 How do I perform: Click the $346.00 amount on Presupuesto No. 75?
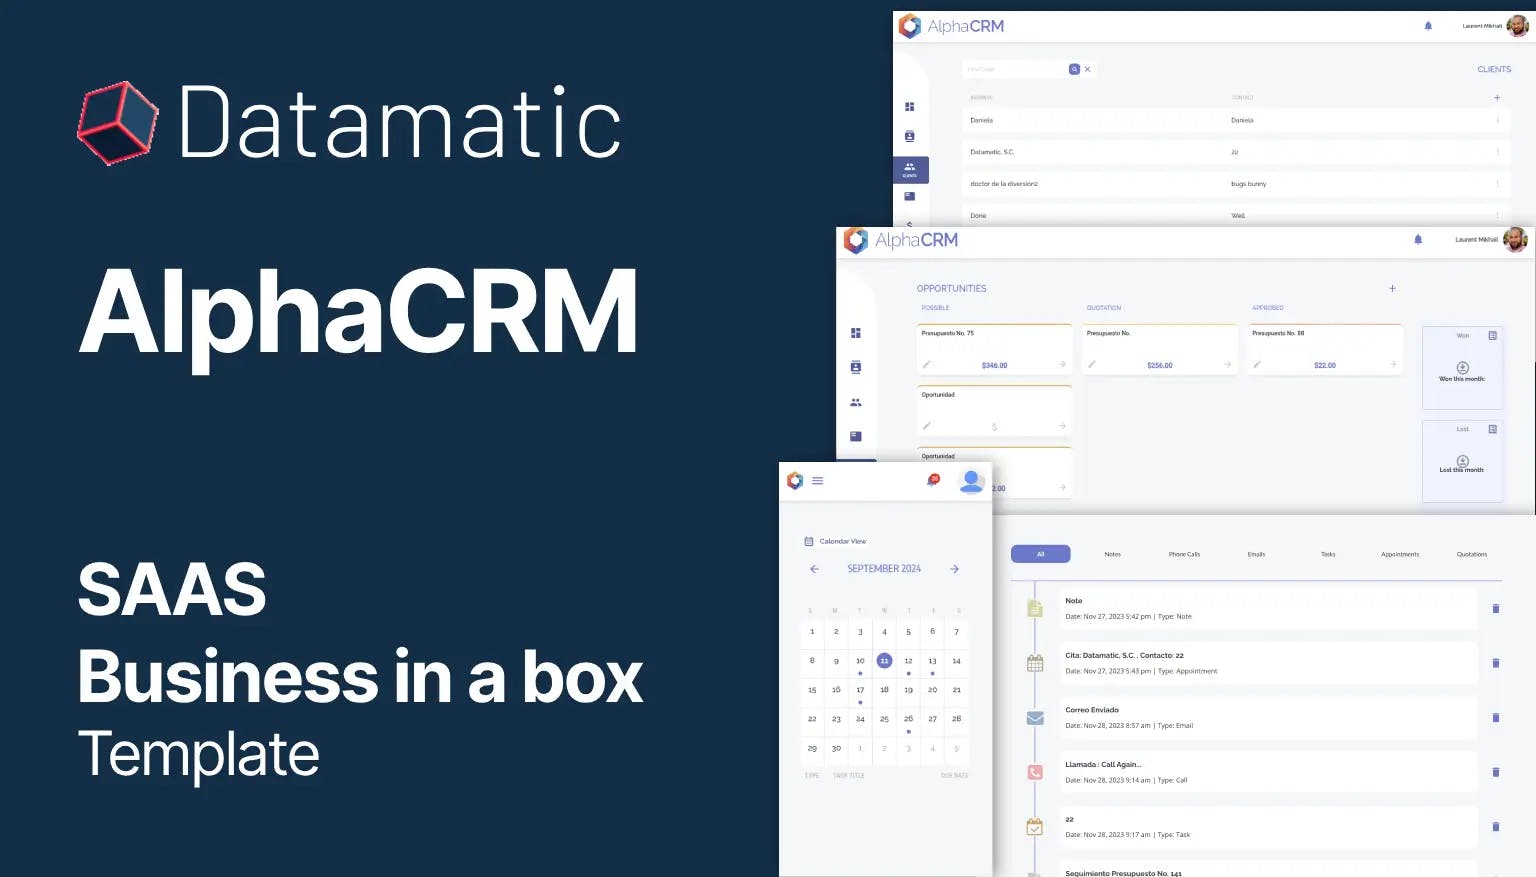pyautogui.click(x=994, y=366)
